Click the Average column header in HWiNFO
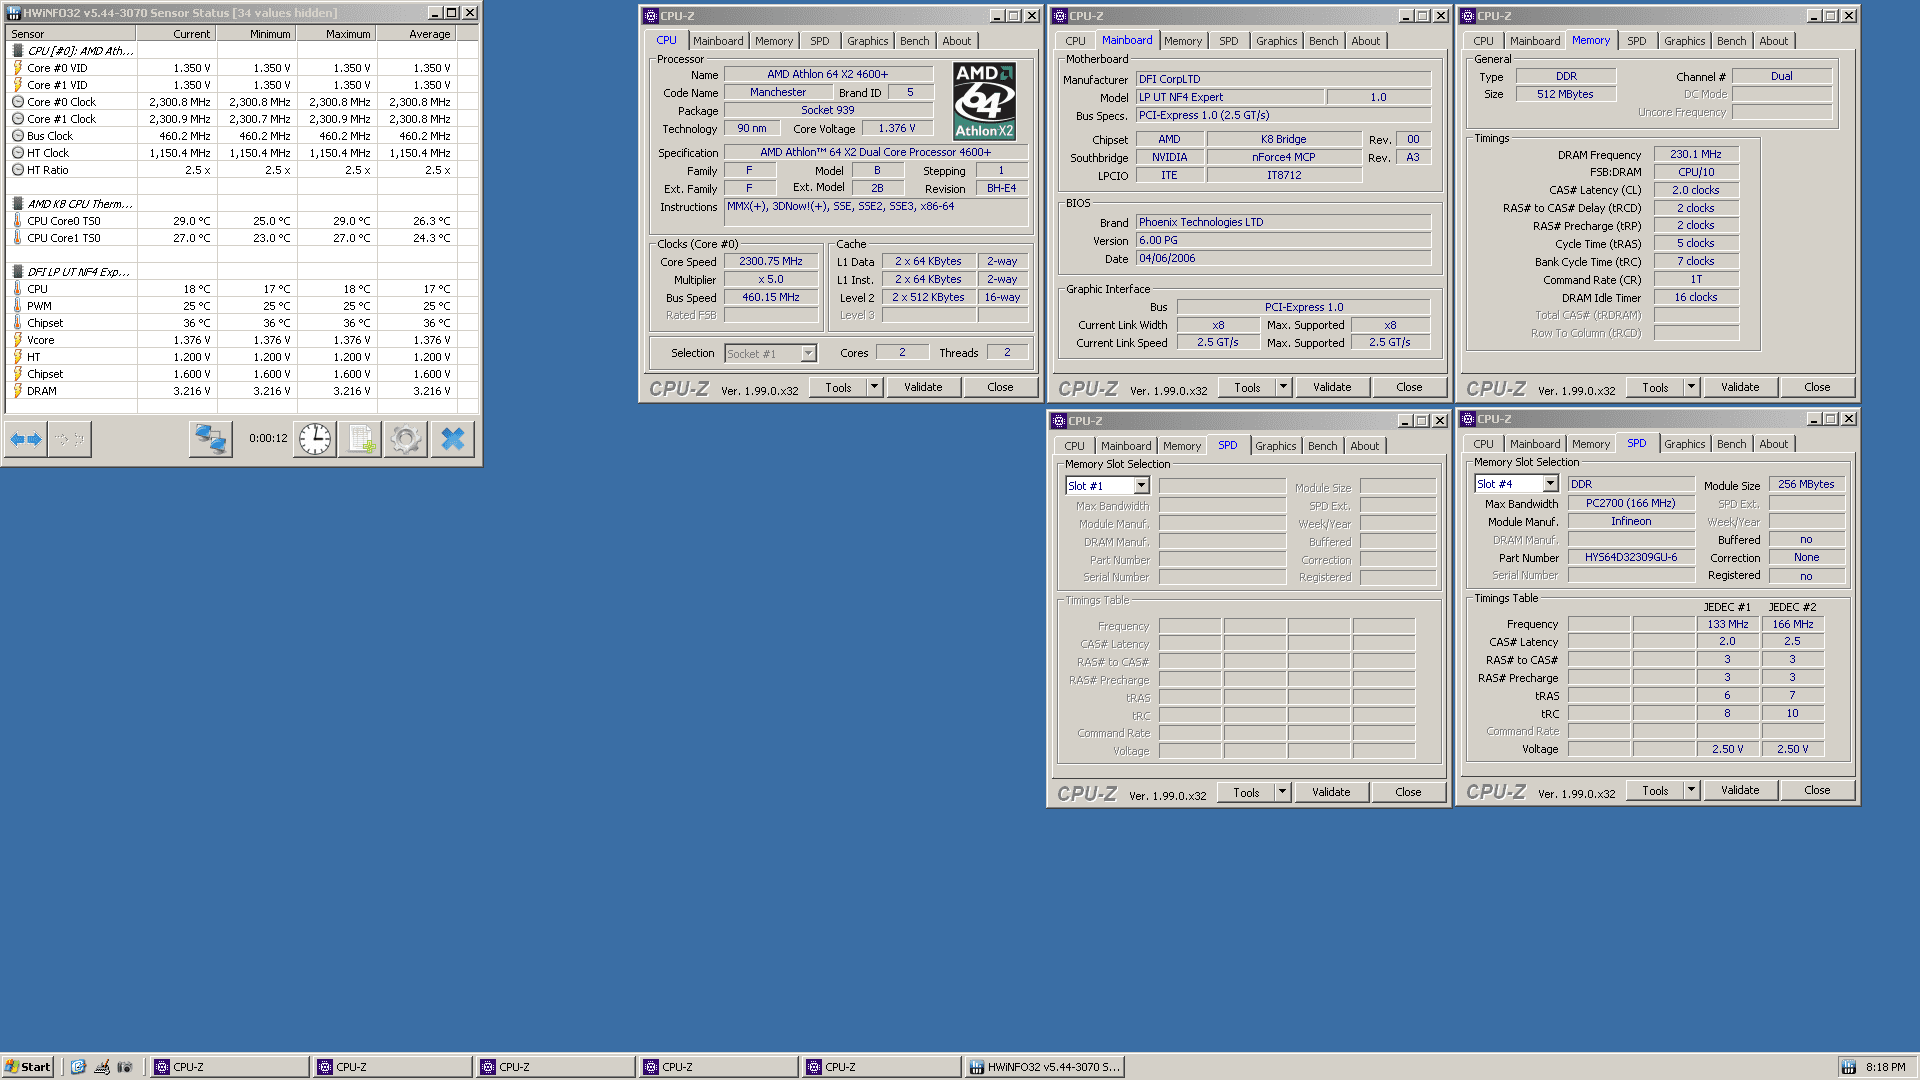Image resolution: width=1920 pixels, height=1080 pixels. 416,34
